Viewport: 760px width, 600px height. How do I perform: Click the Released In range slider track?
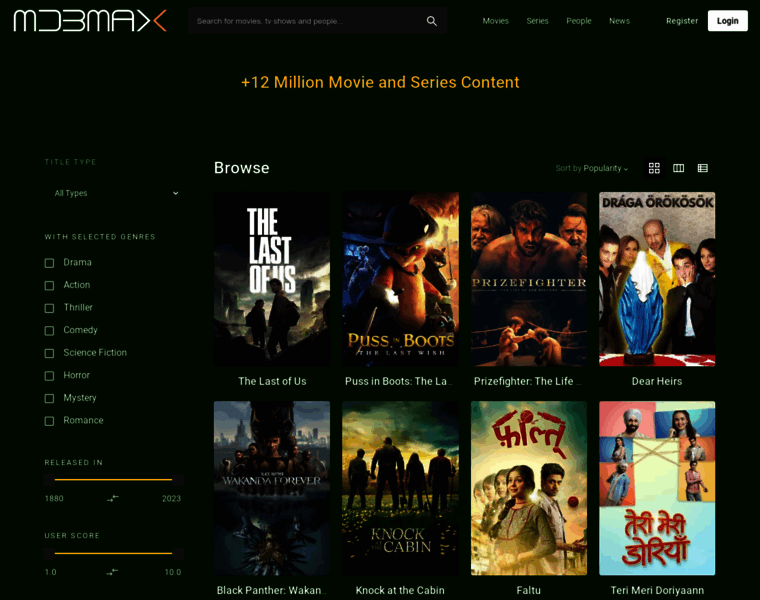pos(113,479)
